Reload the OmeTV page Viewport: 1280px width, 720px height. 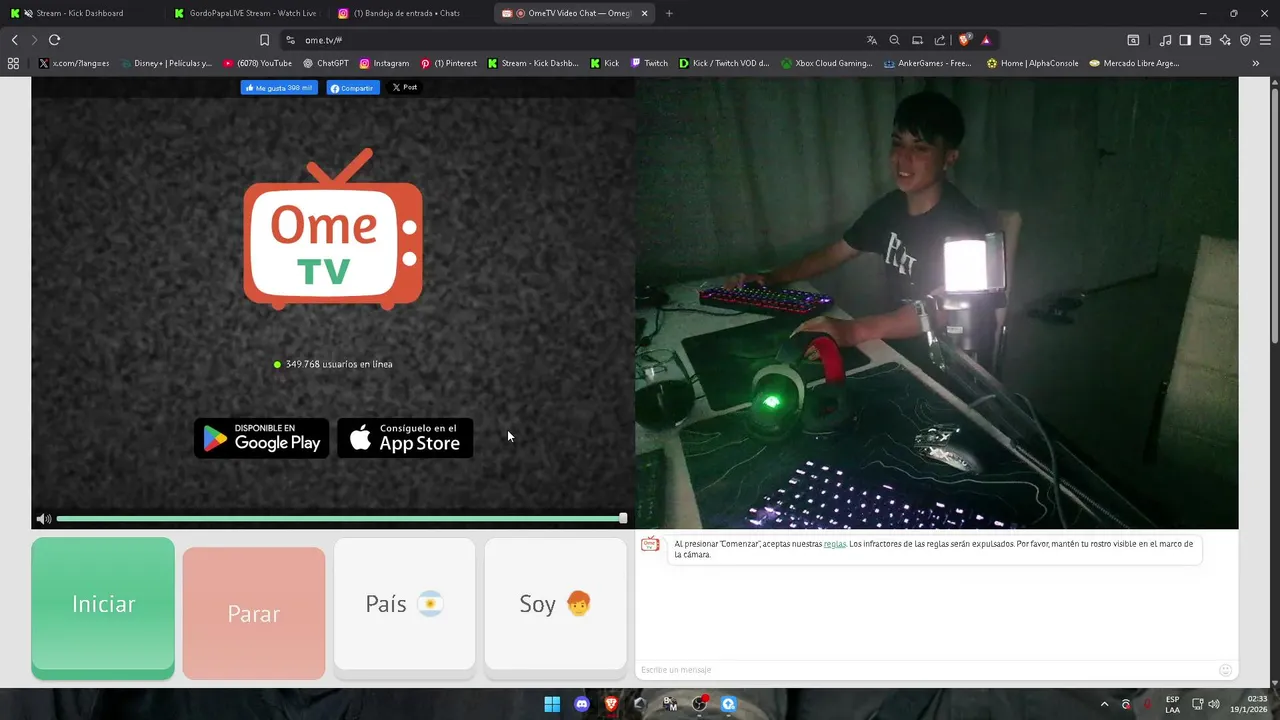pyautogui.click(x=54, y=40)
